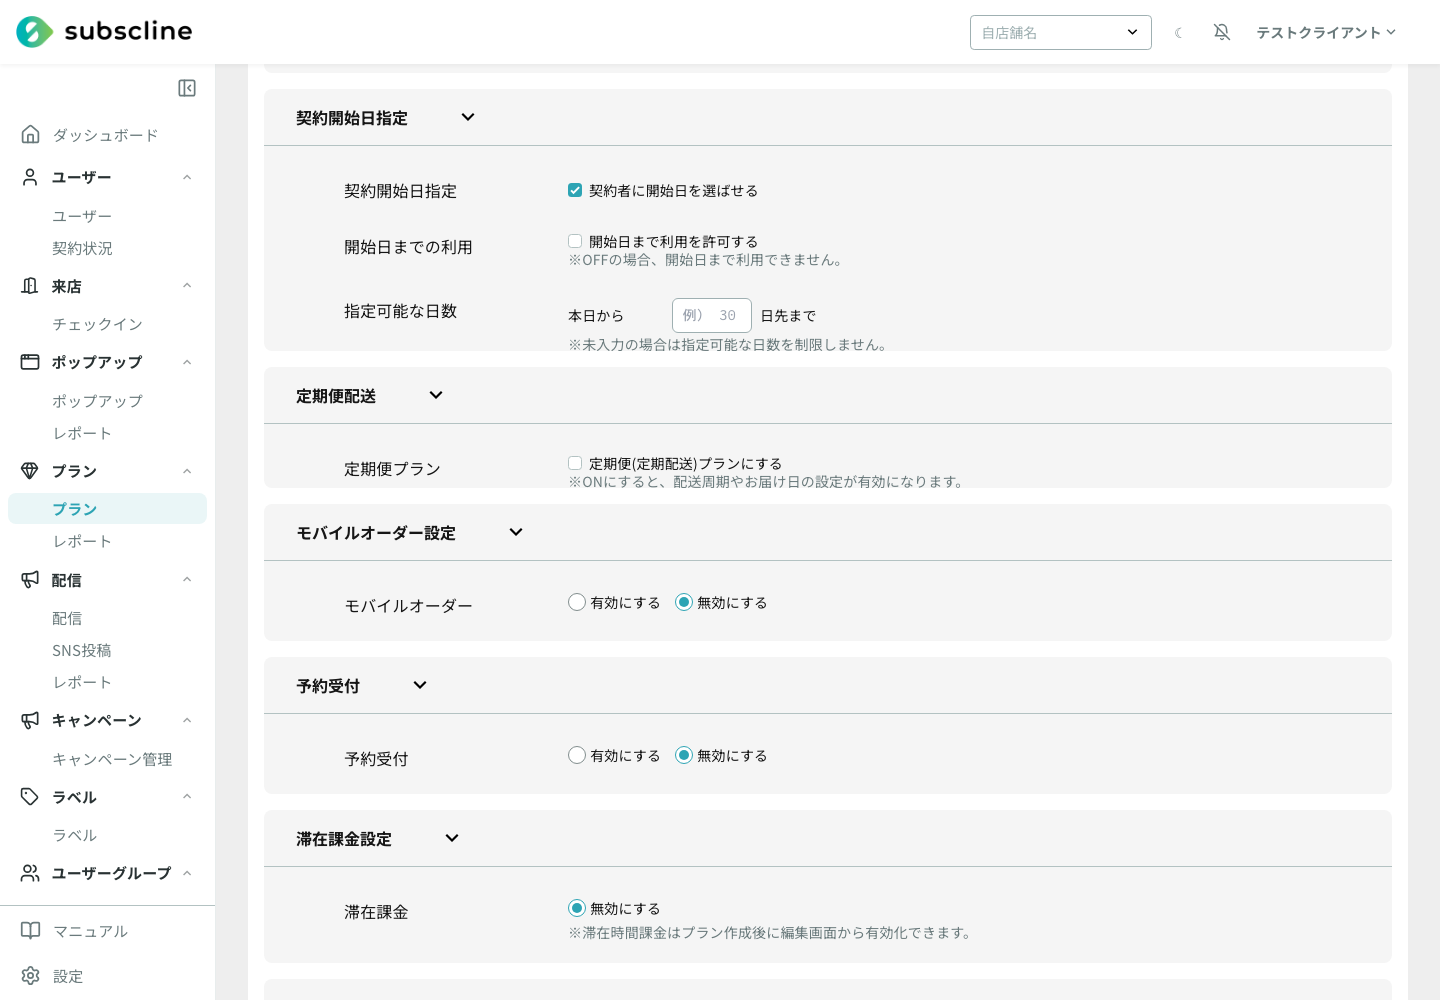Image resolution: width=1440 pixels, height=1000 pixels.
Task: Uncheck 契約者に開始日を選ばせる checkbox
Action: click(x=575, y=190)
